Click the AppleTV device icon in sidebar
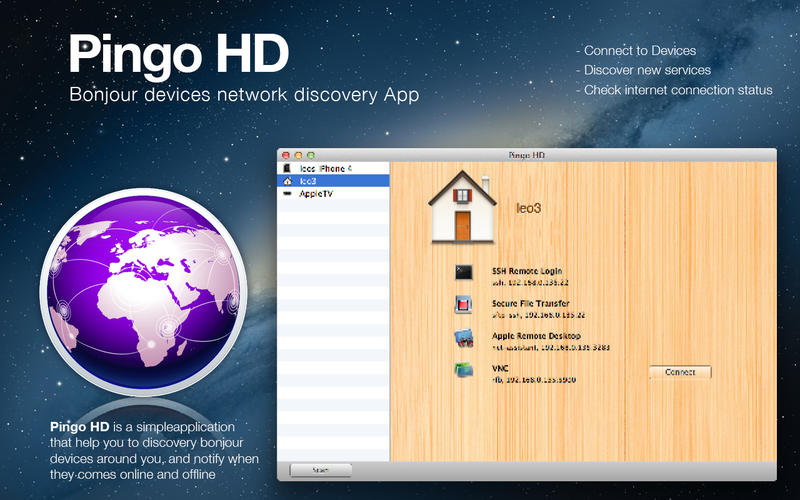 click(x=288, y=193)
